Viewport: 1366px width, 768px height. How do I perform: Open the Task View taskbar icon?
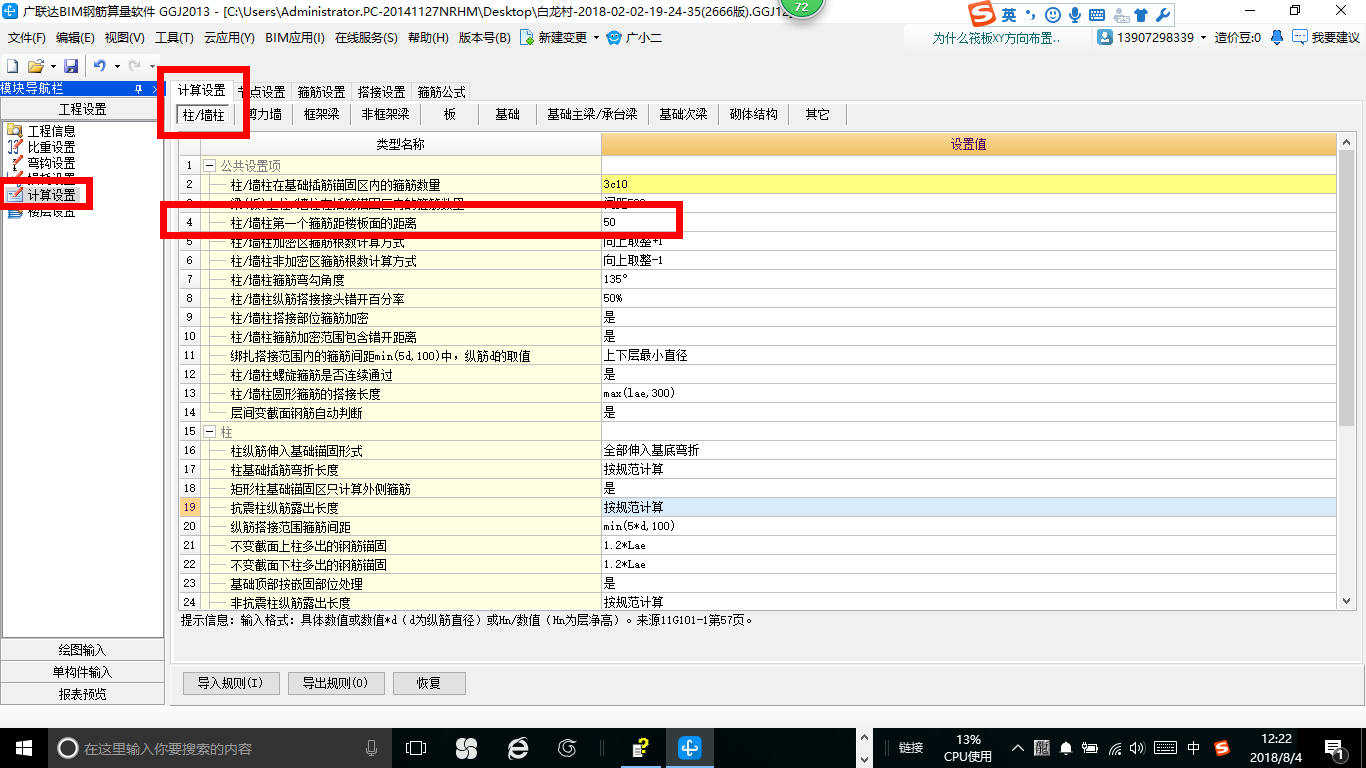[x=416, y=748]
